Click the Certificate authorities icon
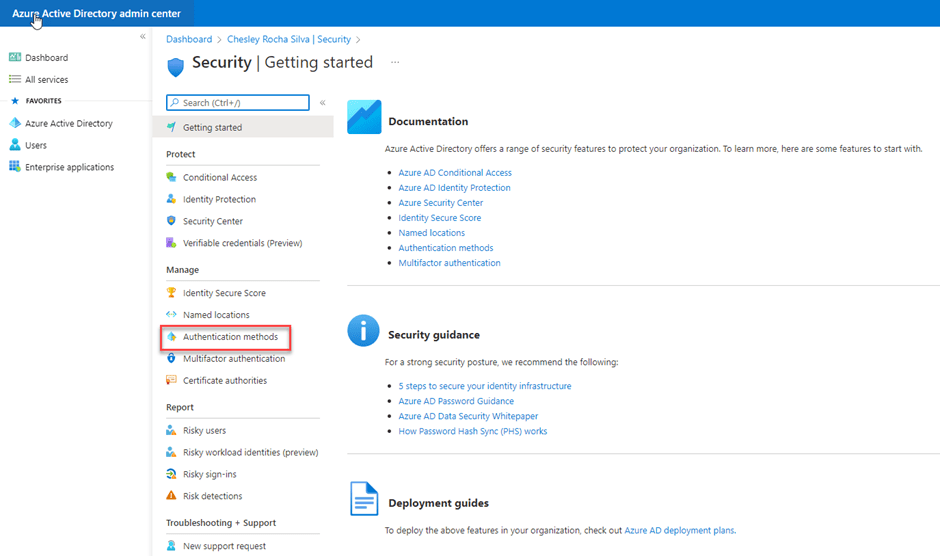Viewport: 940px width, 556px height. point(171,380)
